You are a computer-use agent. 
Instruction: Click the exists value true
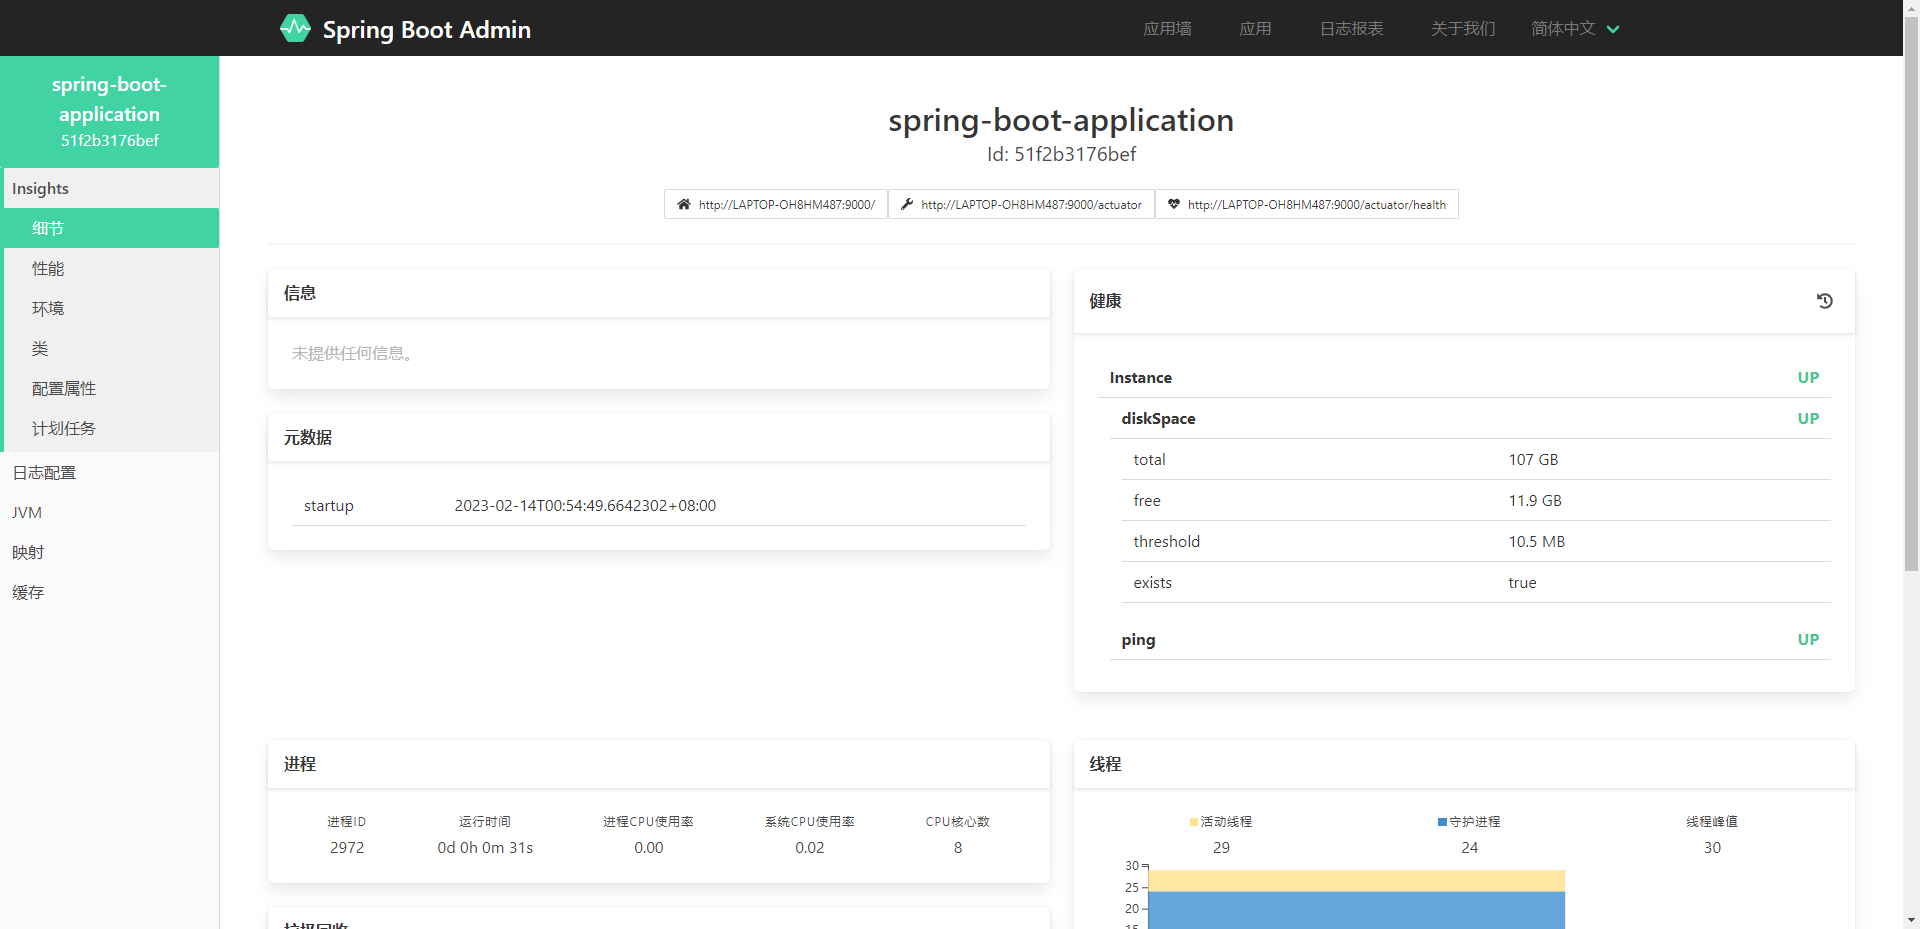pyautogui.click(x=1522, y=583)
